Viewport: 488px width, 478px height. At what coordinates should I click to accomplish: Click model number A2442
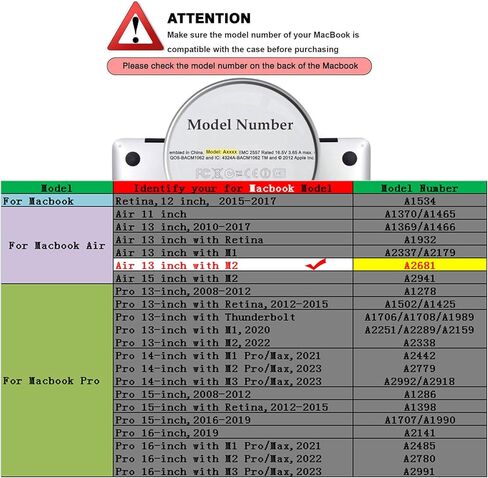[x=419, y=355]
